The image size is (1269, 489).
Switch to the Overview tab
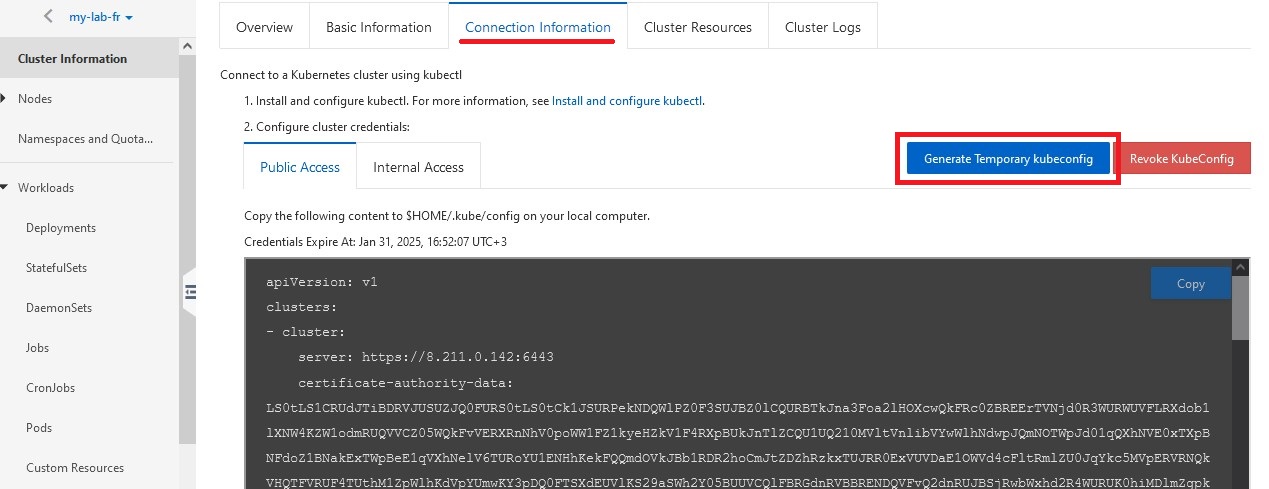click(264, 27)
